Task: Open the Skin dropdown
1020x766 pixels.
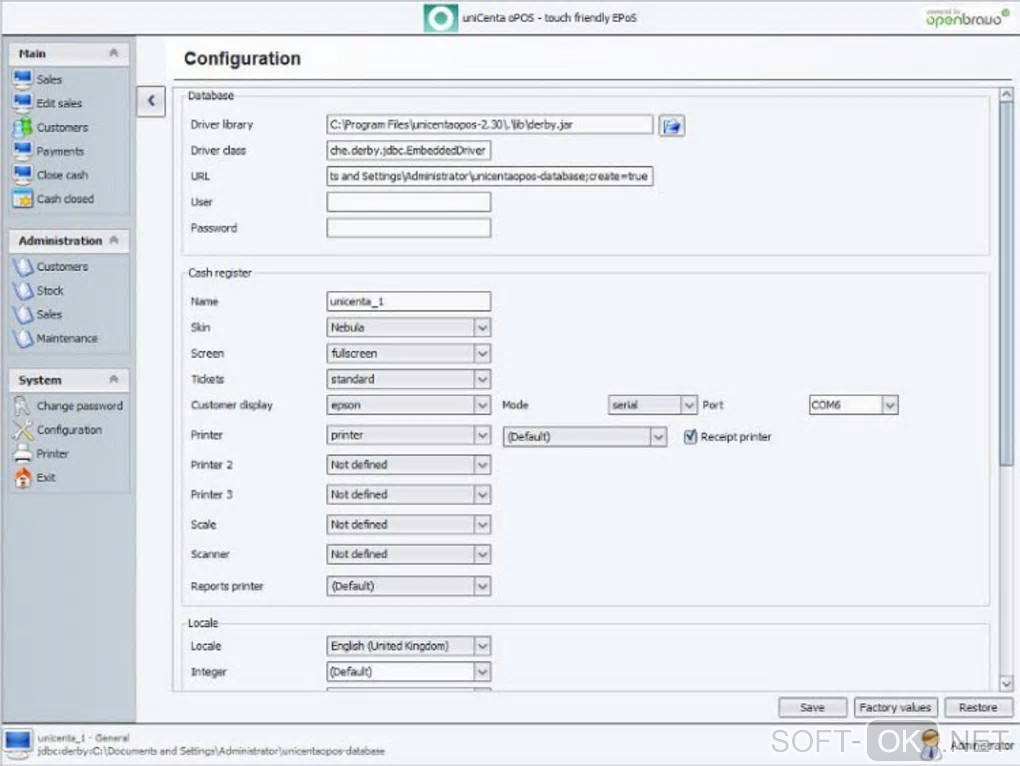Action: pos(481,328)
